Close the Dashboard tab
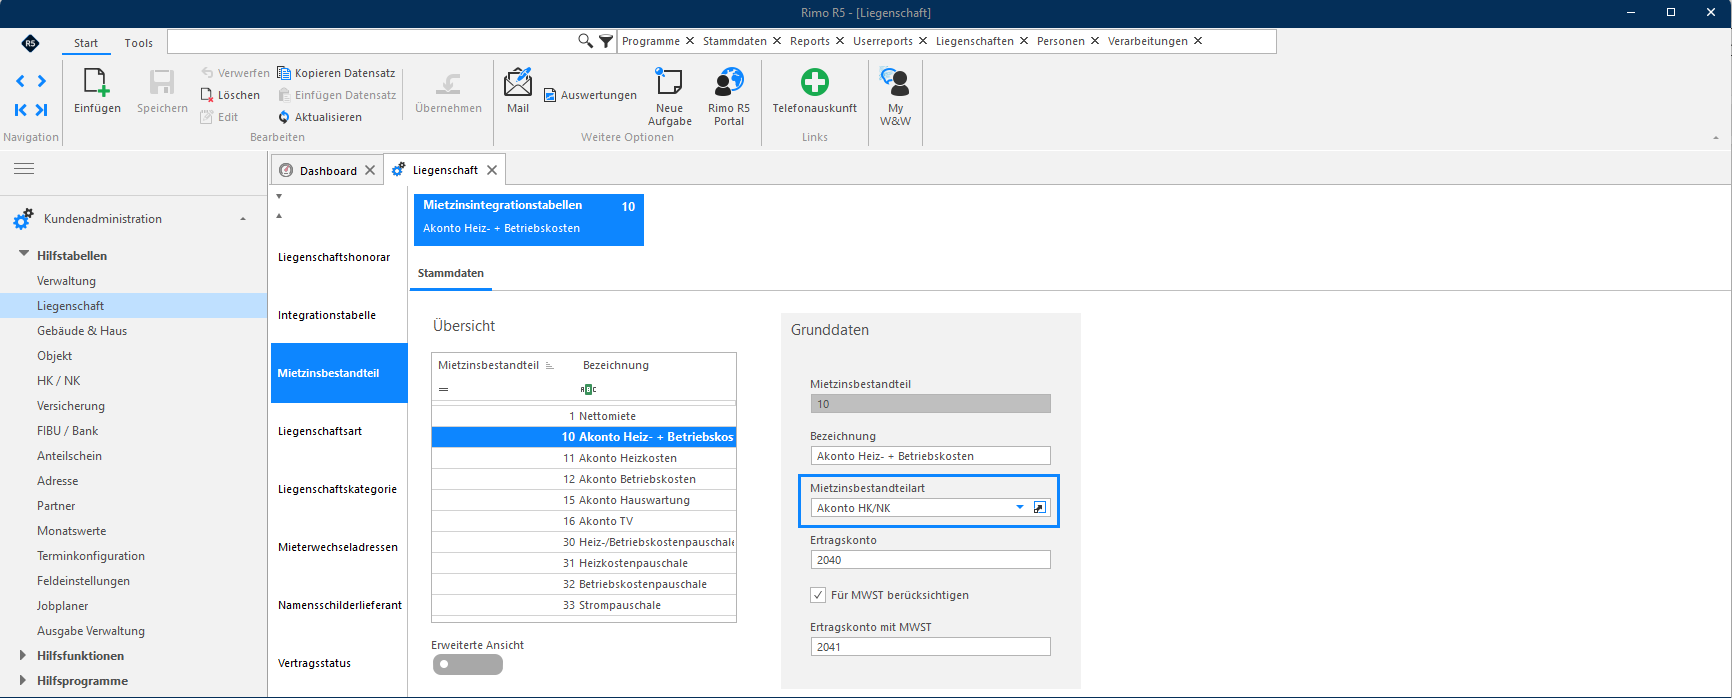Image resolution: width=1732 pixels, height=698 pixels. click(x=370, y=170)
